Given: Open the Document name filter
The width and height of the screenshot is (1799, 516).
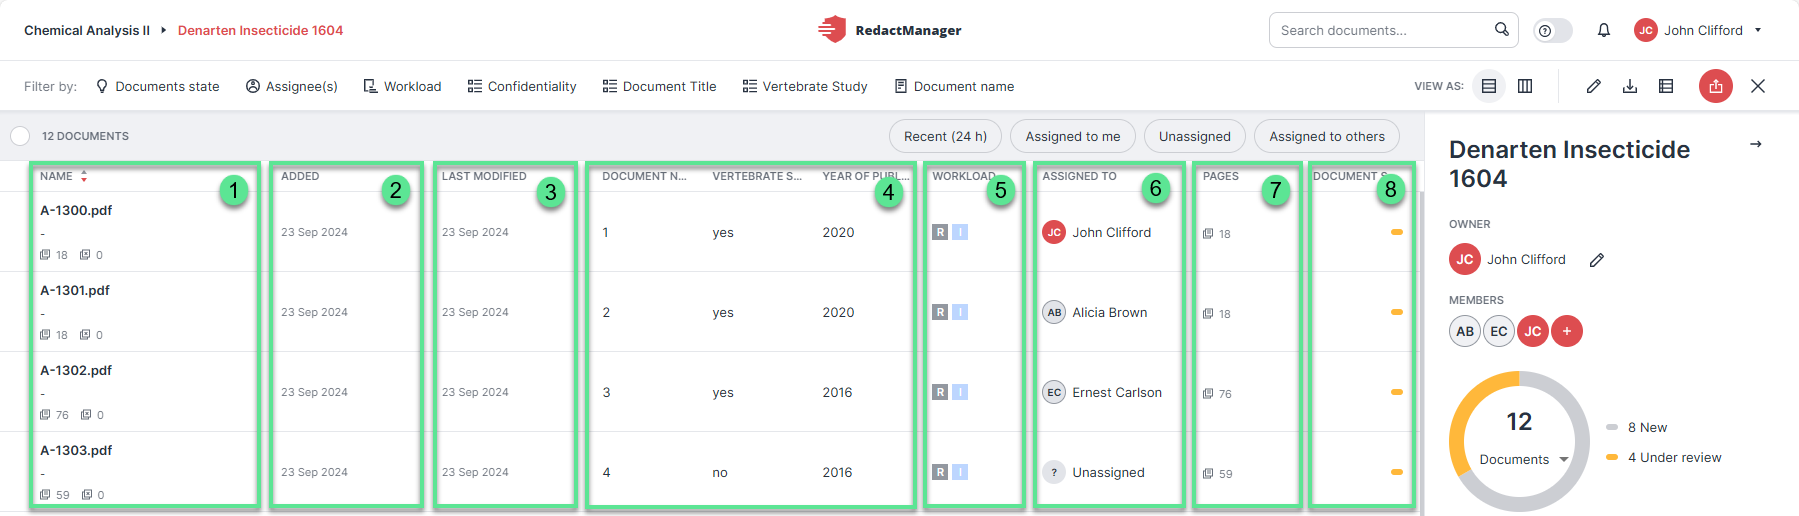Looking at the screenshot, I should tap(954, 86).
